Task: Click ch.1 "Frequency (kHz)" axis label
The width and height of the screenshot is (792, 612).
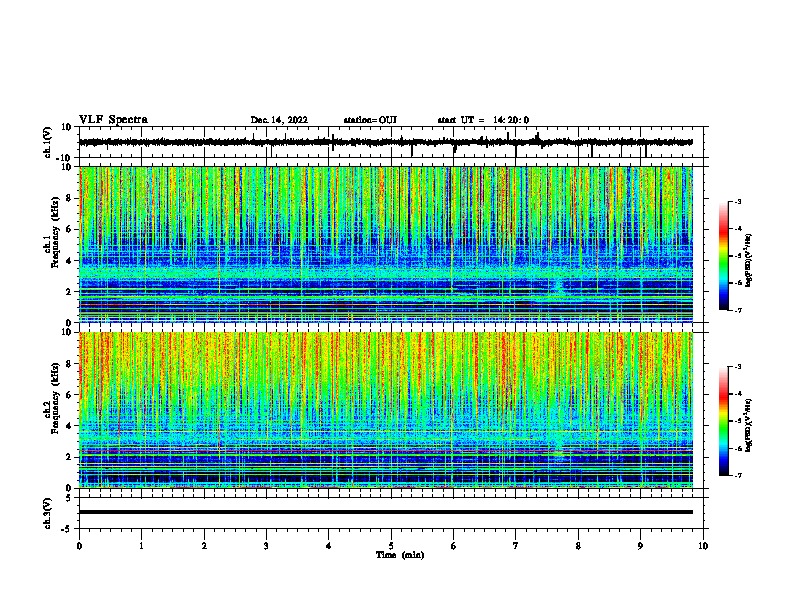Action: pos(55,232)
